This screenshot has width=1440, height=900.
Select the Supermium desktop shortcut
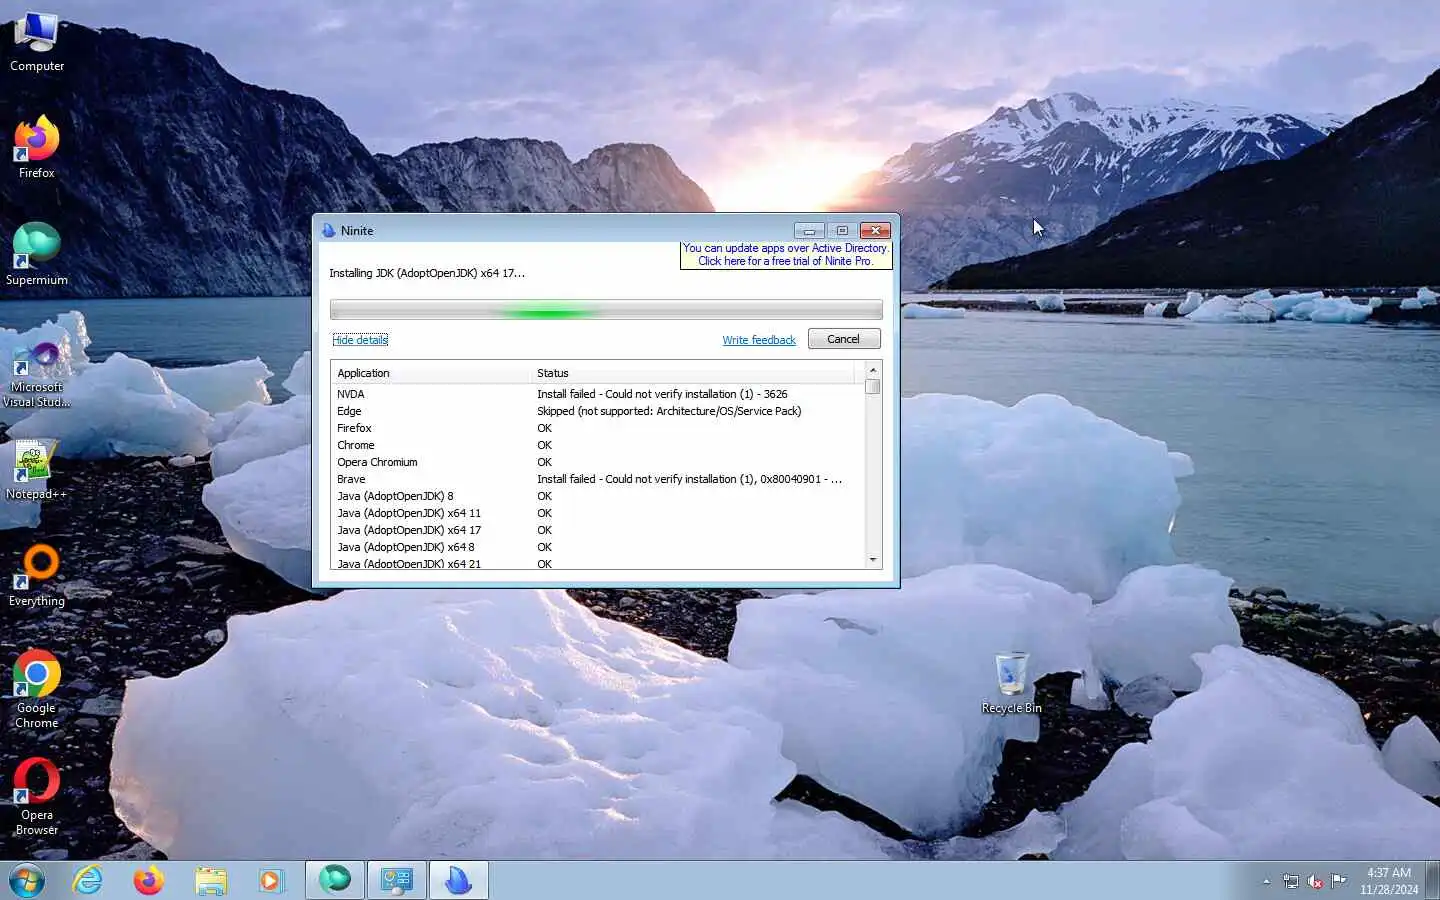coord(37,255)
